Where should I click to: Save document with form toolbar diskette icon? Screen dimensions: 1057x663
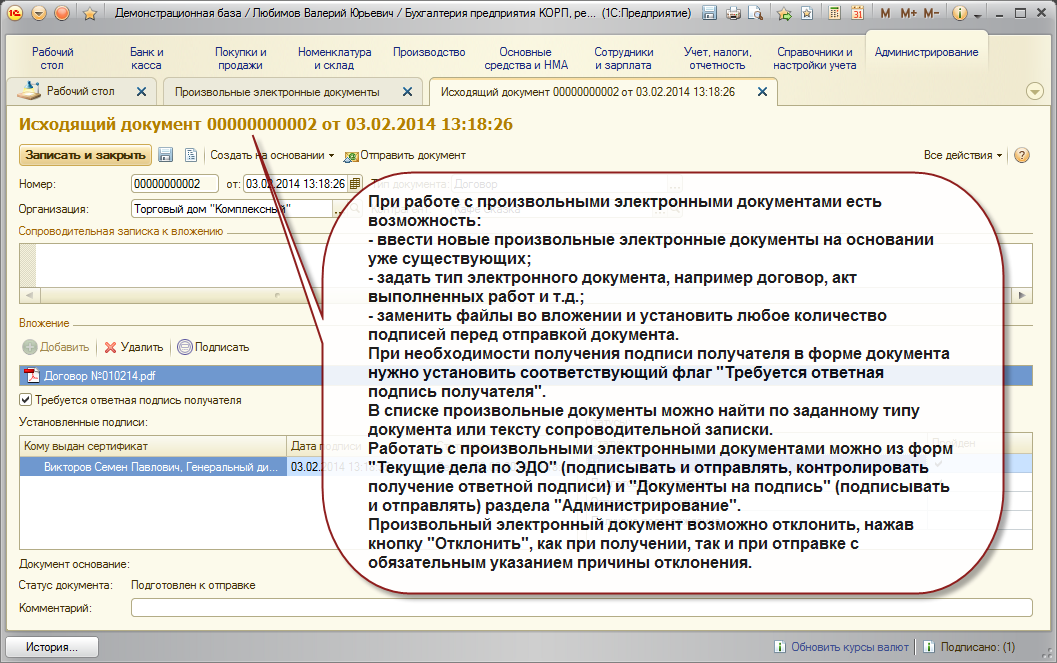coord(166,155)
